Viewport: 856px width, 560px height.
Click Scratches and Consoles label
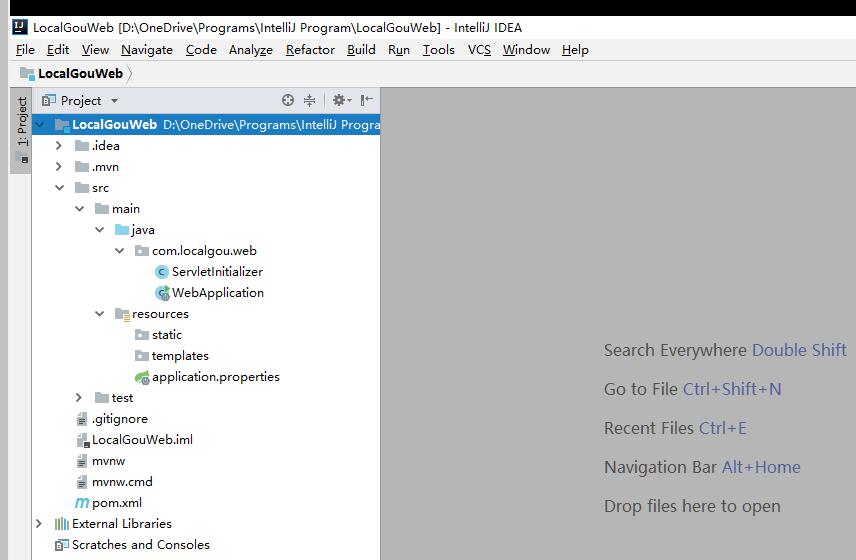[x=141, y=545]
